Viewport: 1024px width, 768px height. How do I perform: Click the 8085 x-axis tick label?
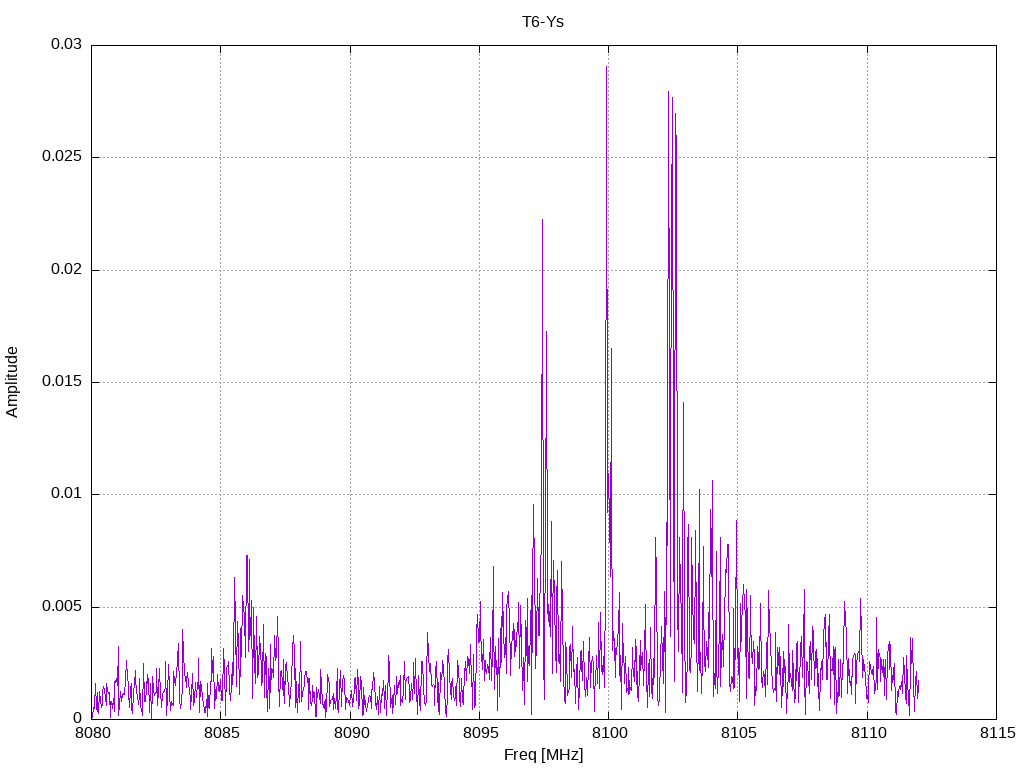tap(221, 733)
